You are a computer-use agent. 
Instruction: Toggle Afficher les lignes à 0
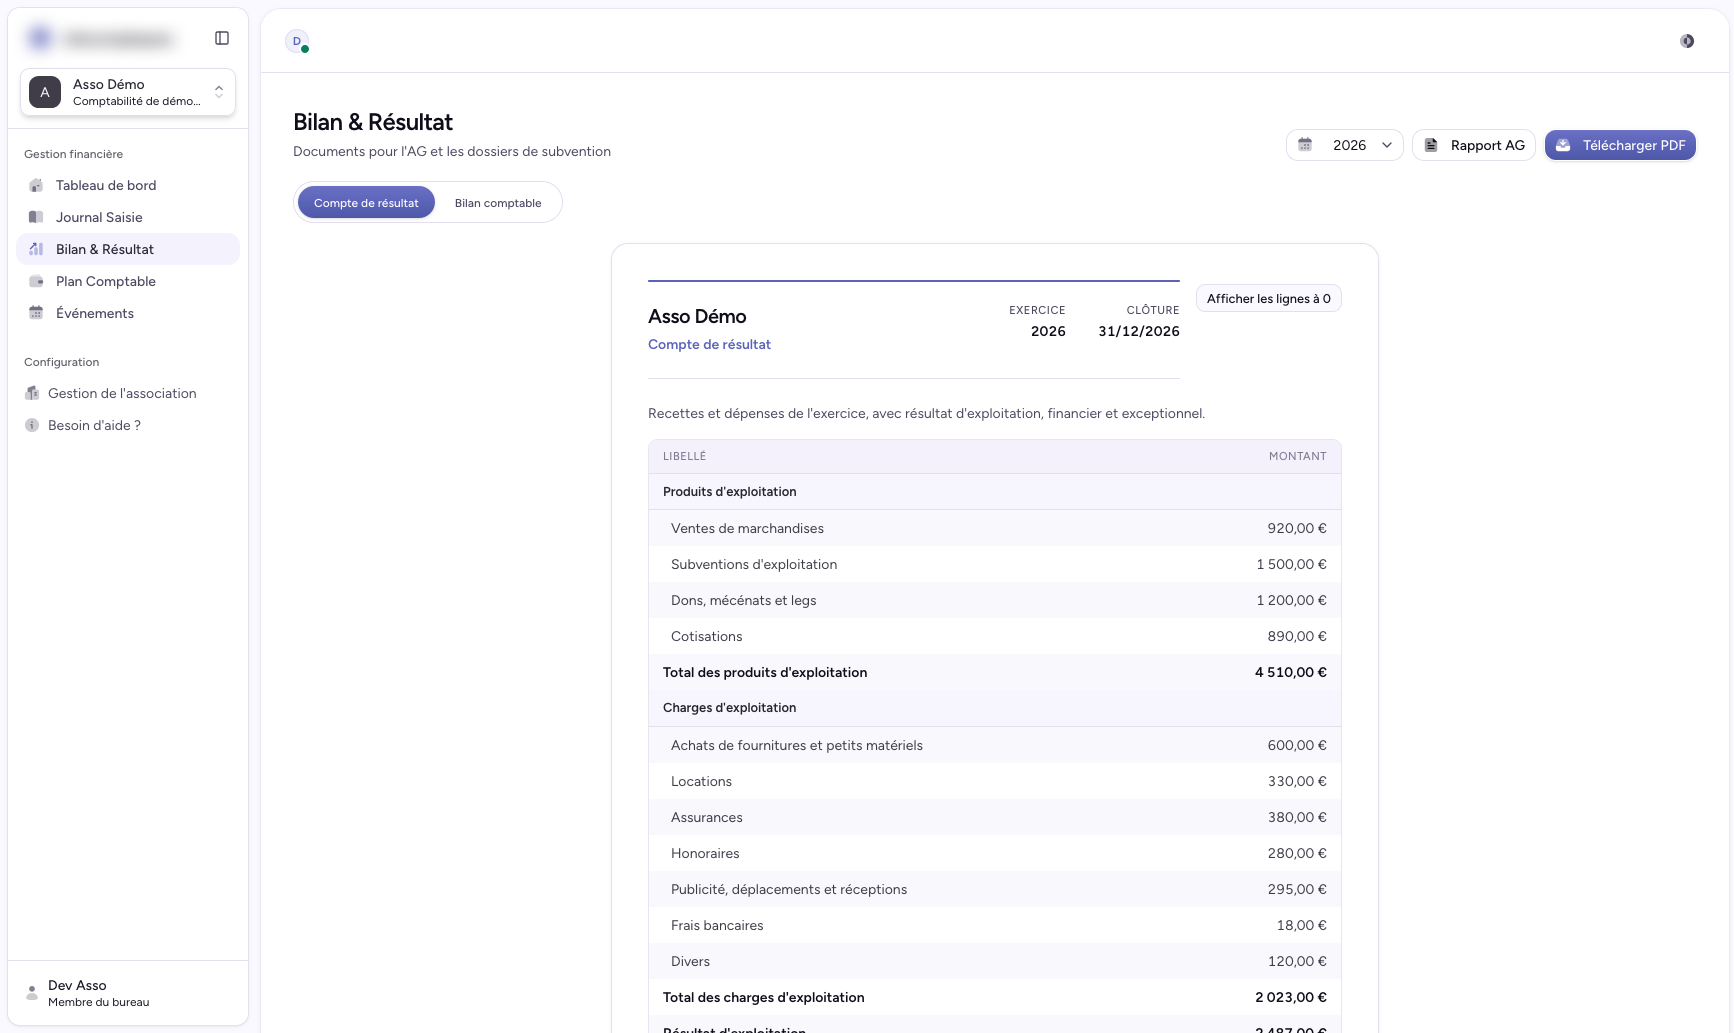pyautogui.click(x=1268, y=298)
